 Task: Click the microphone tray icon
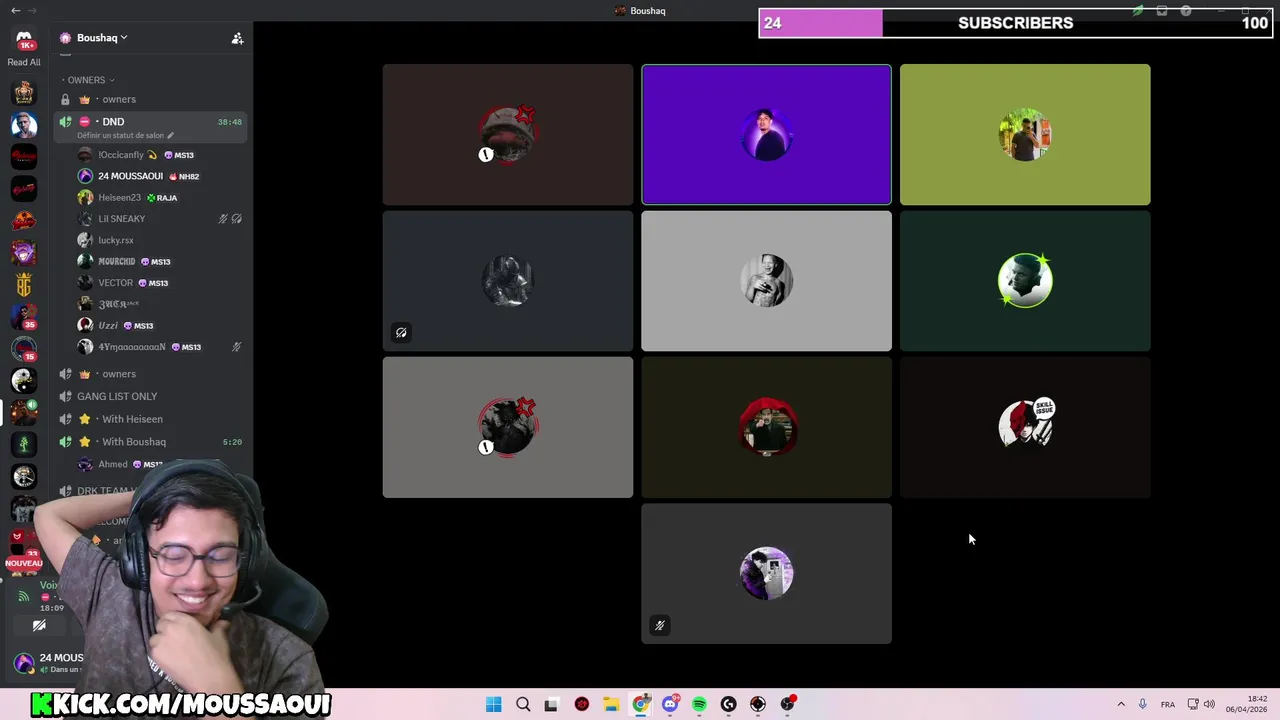coord(1142,704)
